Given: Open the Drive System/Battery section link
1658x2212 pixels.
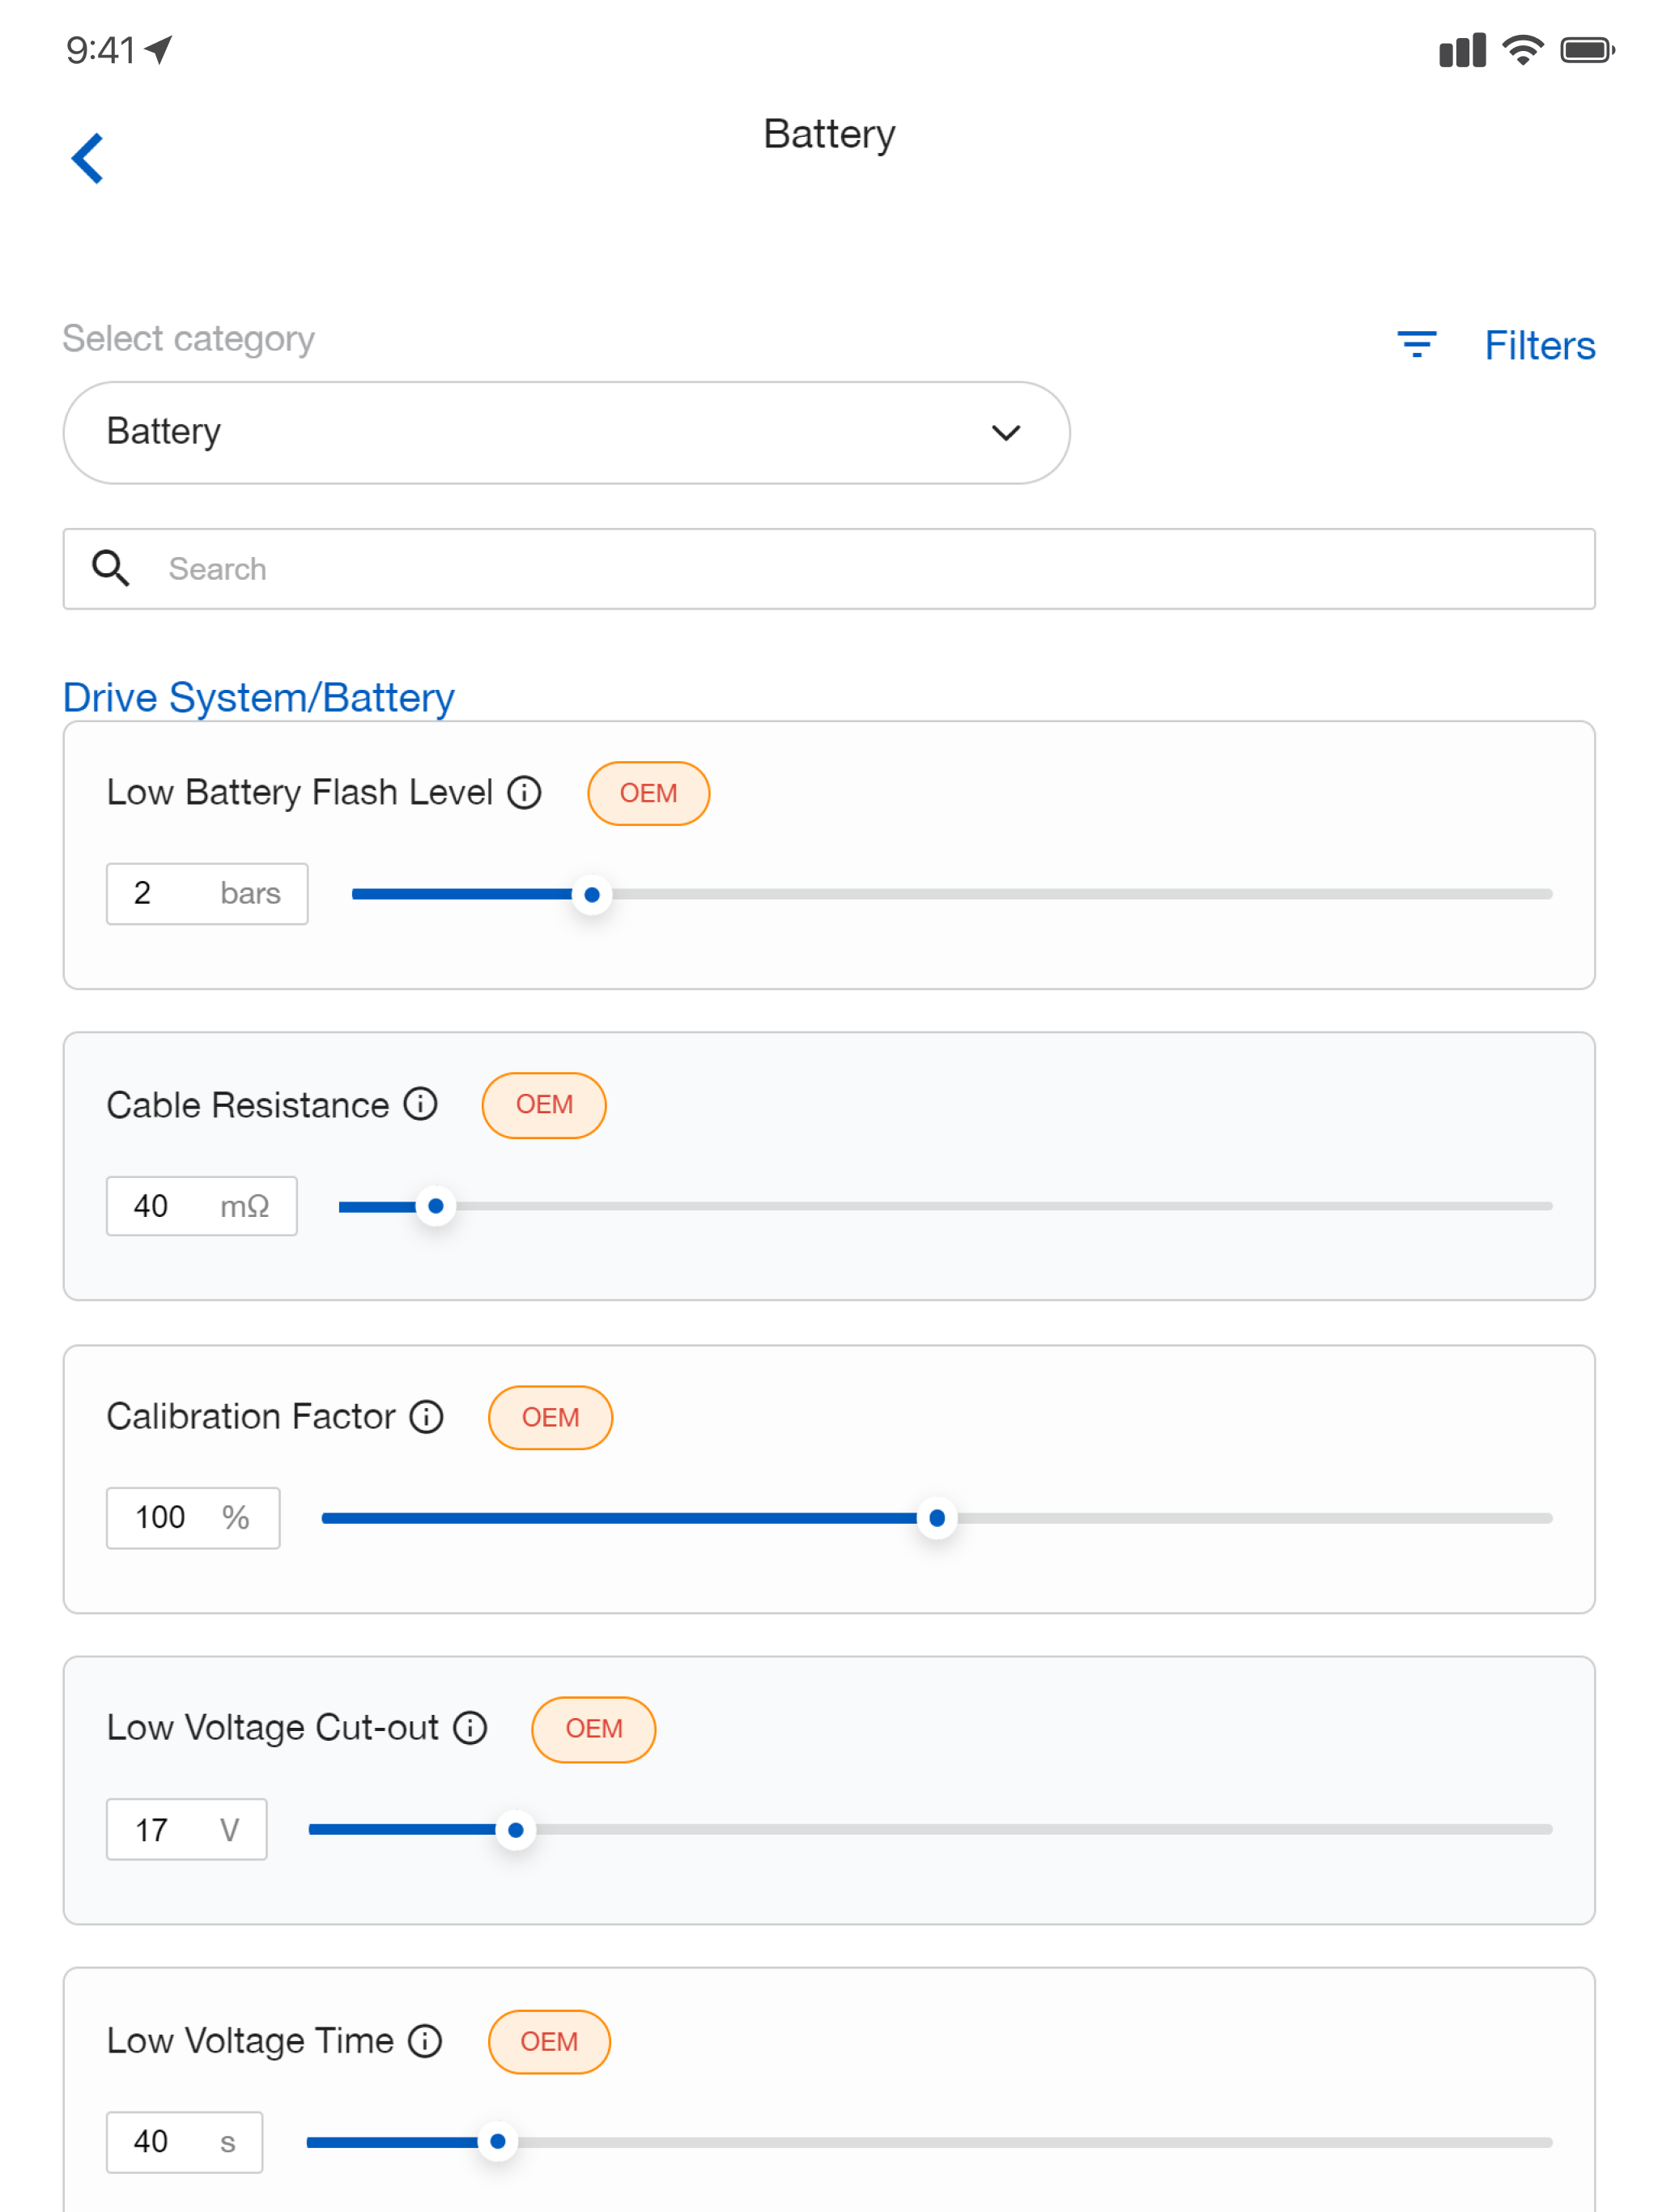Looking at the screenshot, I should point(258,697).
